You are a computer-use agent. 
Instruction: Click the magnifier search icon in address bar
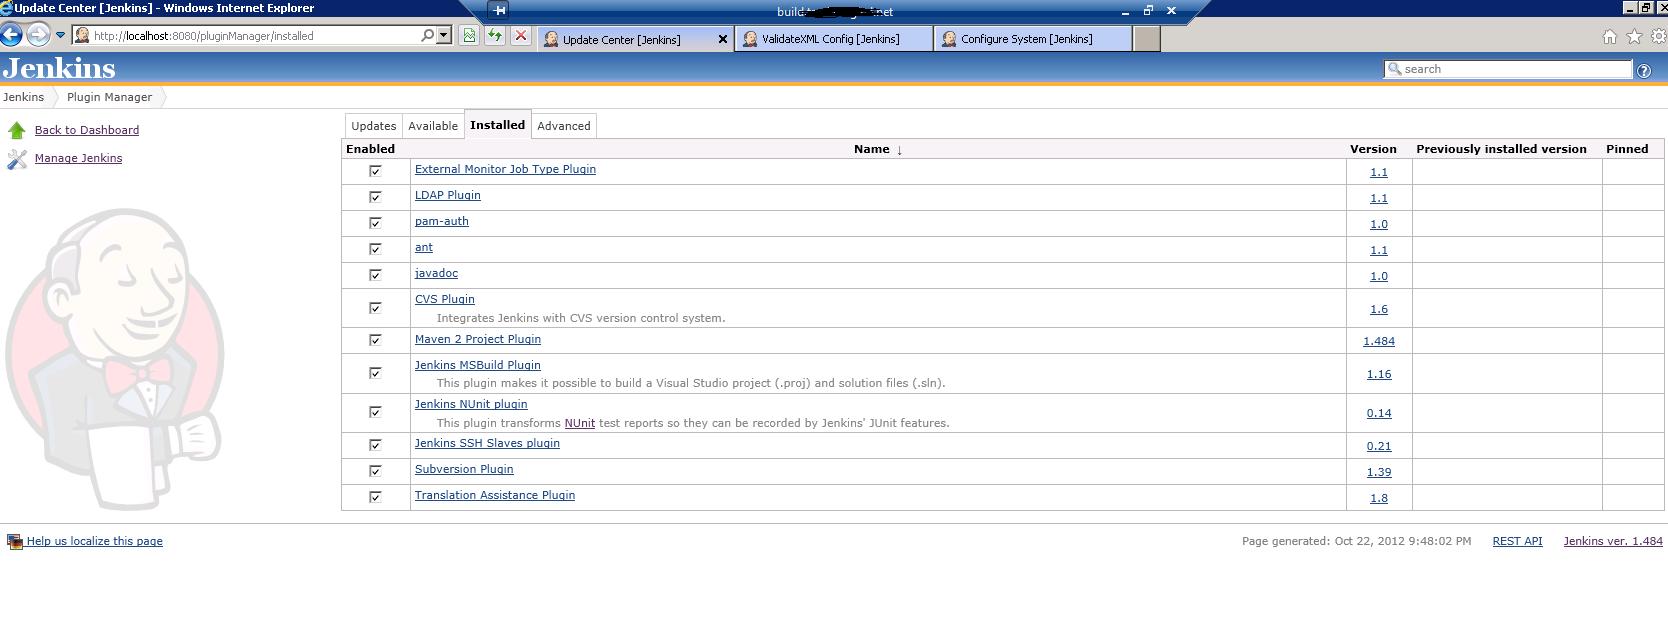click(x=427, y=35)
